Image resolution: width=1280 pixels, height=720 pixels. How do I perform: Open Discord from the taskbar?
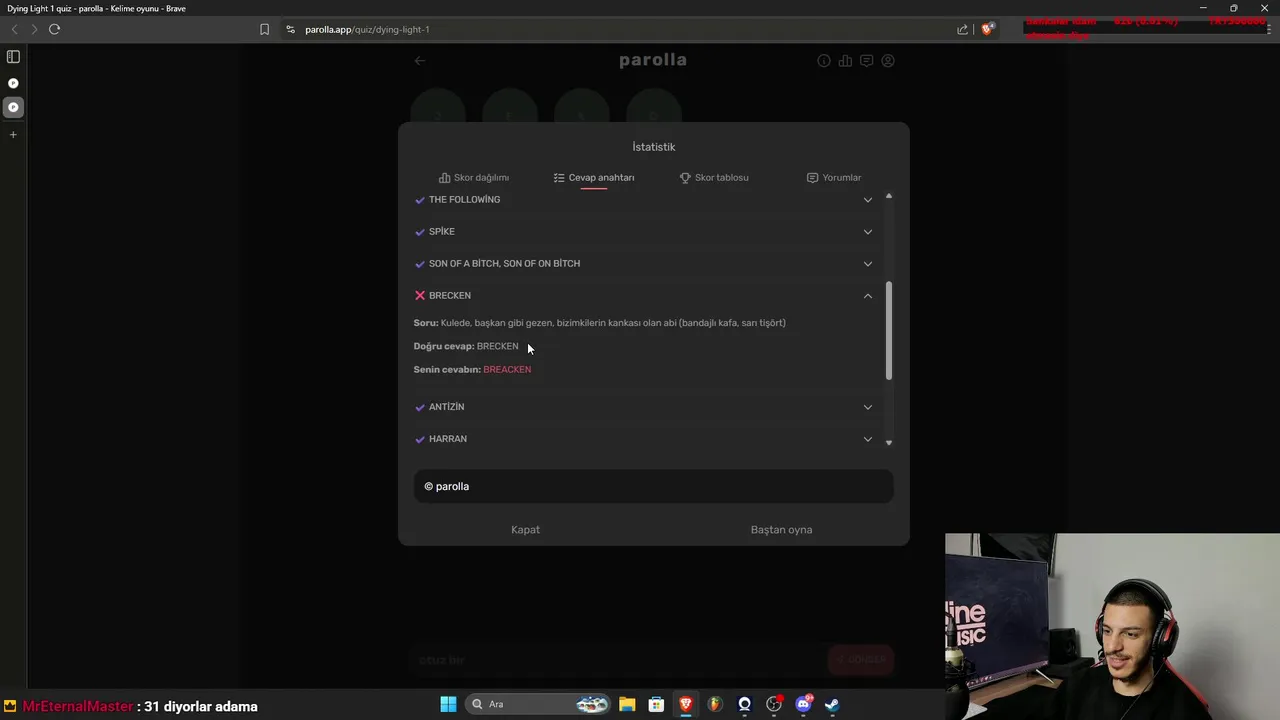[x=803, y=704]
